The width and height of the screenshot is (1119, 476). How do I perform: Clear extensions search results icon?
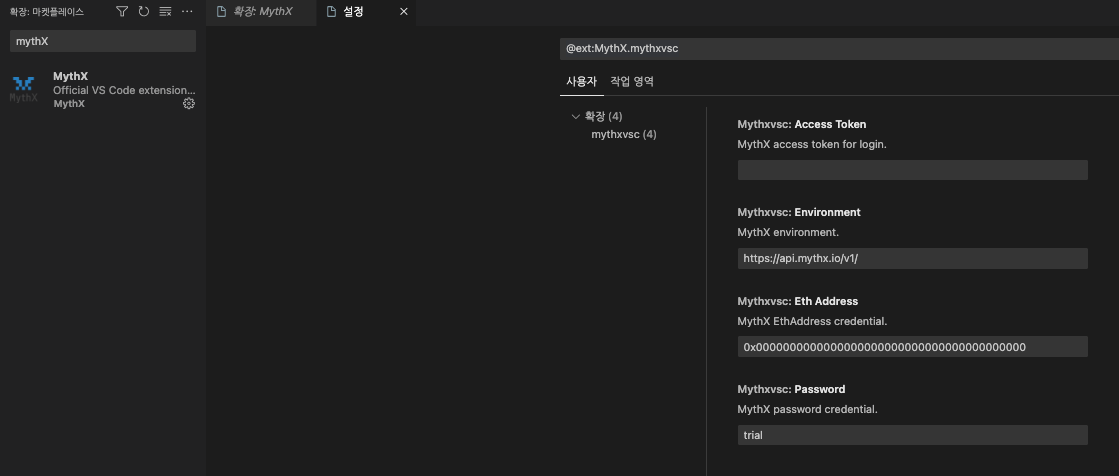165,11
